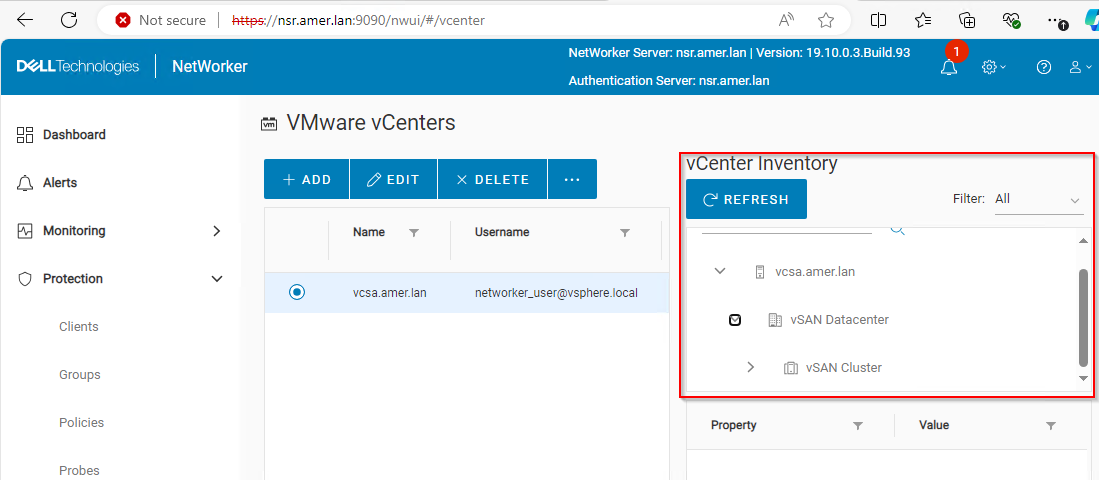Select the vcsa.amer.lan radio button

[297, 292]
